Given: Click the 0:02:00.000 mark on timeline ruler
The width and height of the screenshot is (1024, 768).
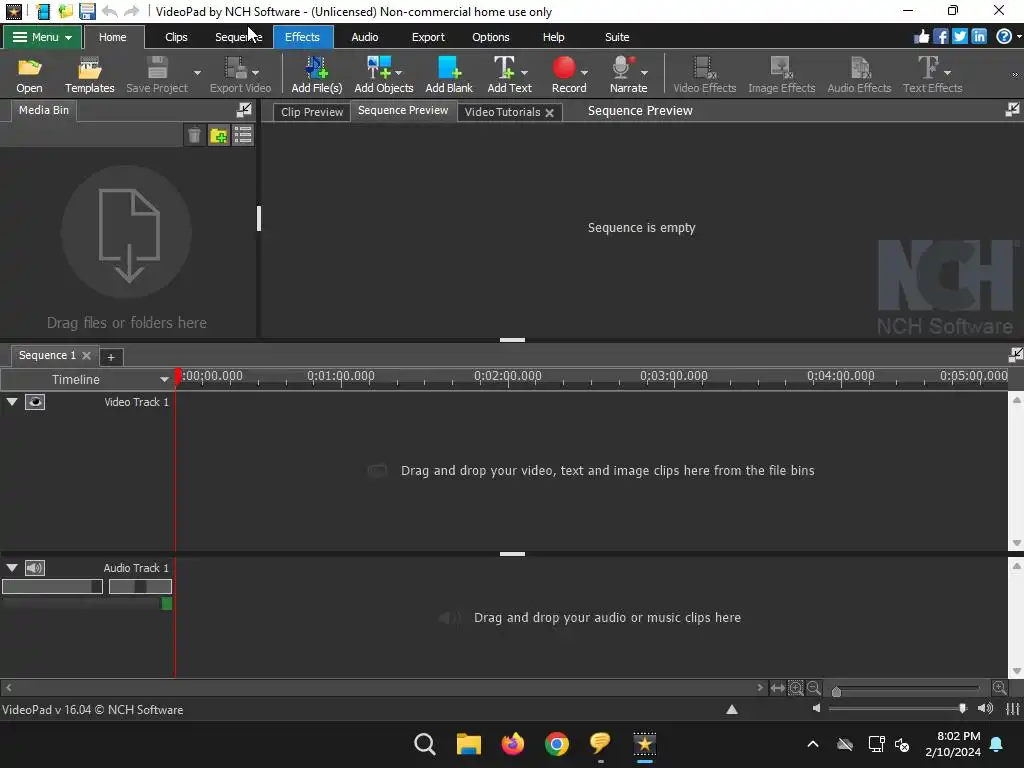Looking at the screenshot, I should click(507, 376).
